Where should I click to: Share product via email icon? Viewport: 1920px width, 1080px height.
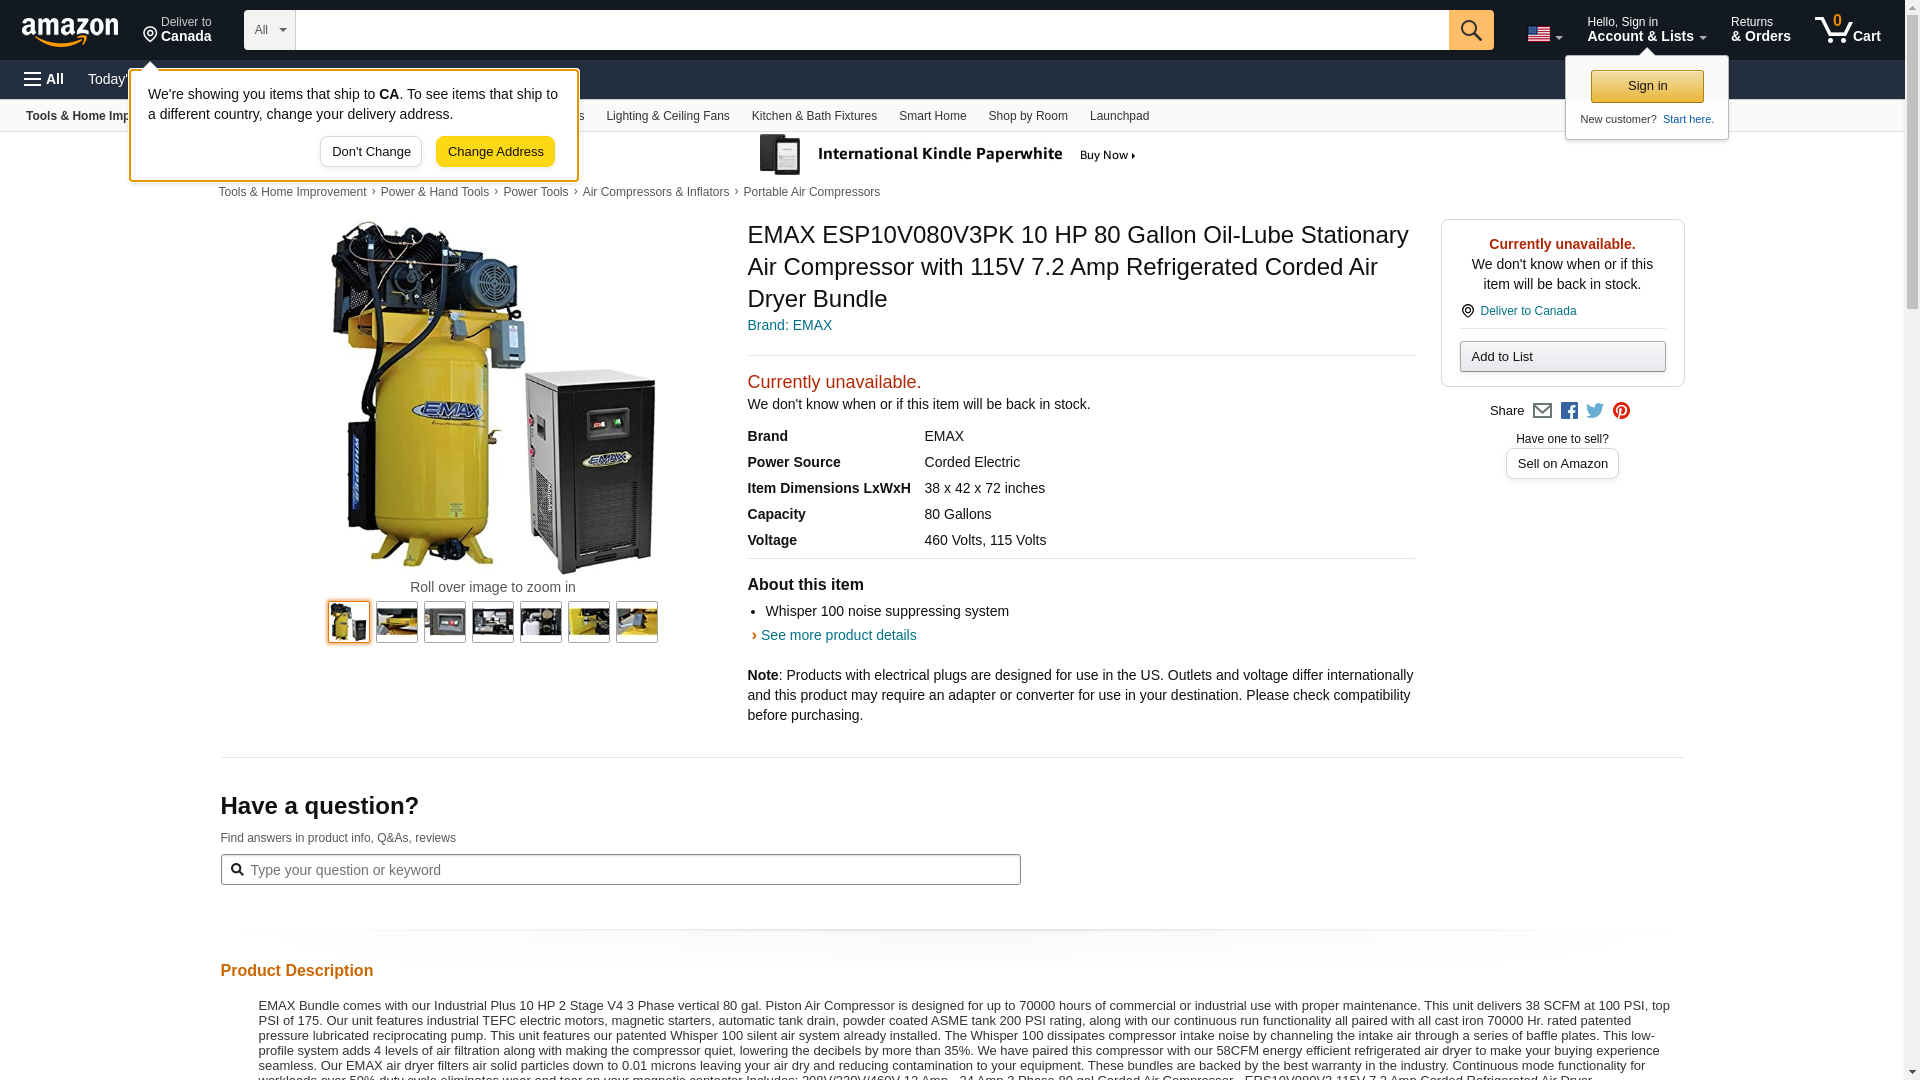1542,411
